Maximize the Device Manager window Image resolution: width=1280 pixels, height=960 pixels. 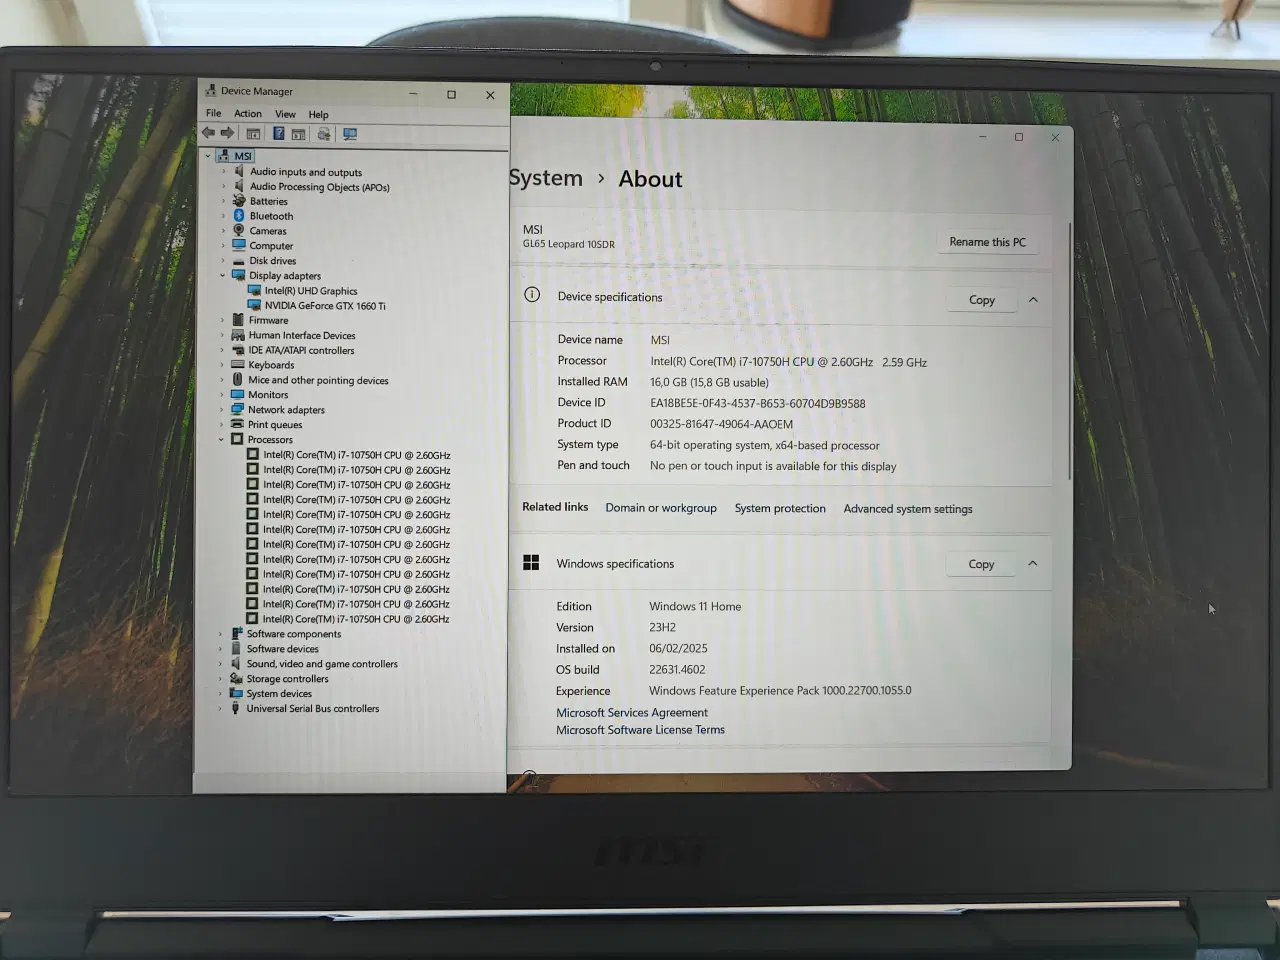click(x=451, y=94)
